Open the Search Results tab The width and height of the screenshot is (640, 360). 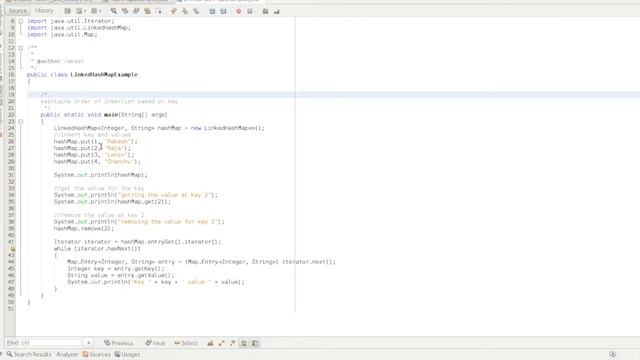[x=29, y=354]
